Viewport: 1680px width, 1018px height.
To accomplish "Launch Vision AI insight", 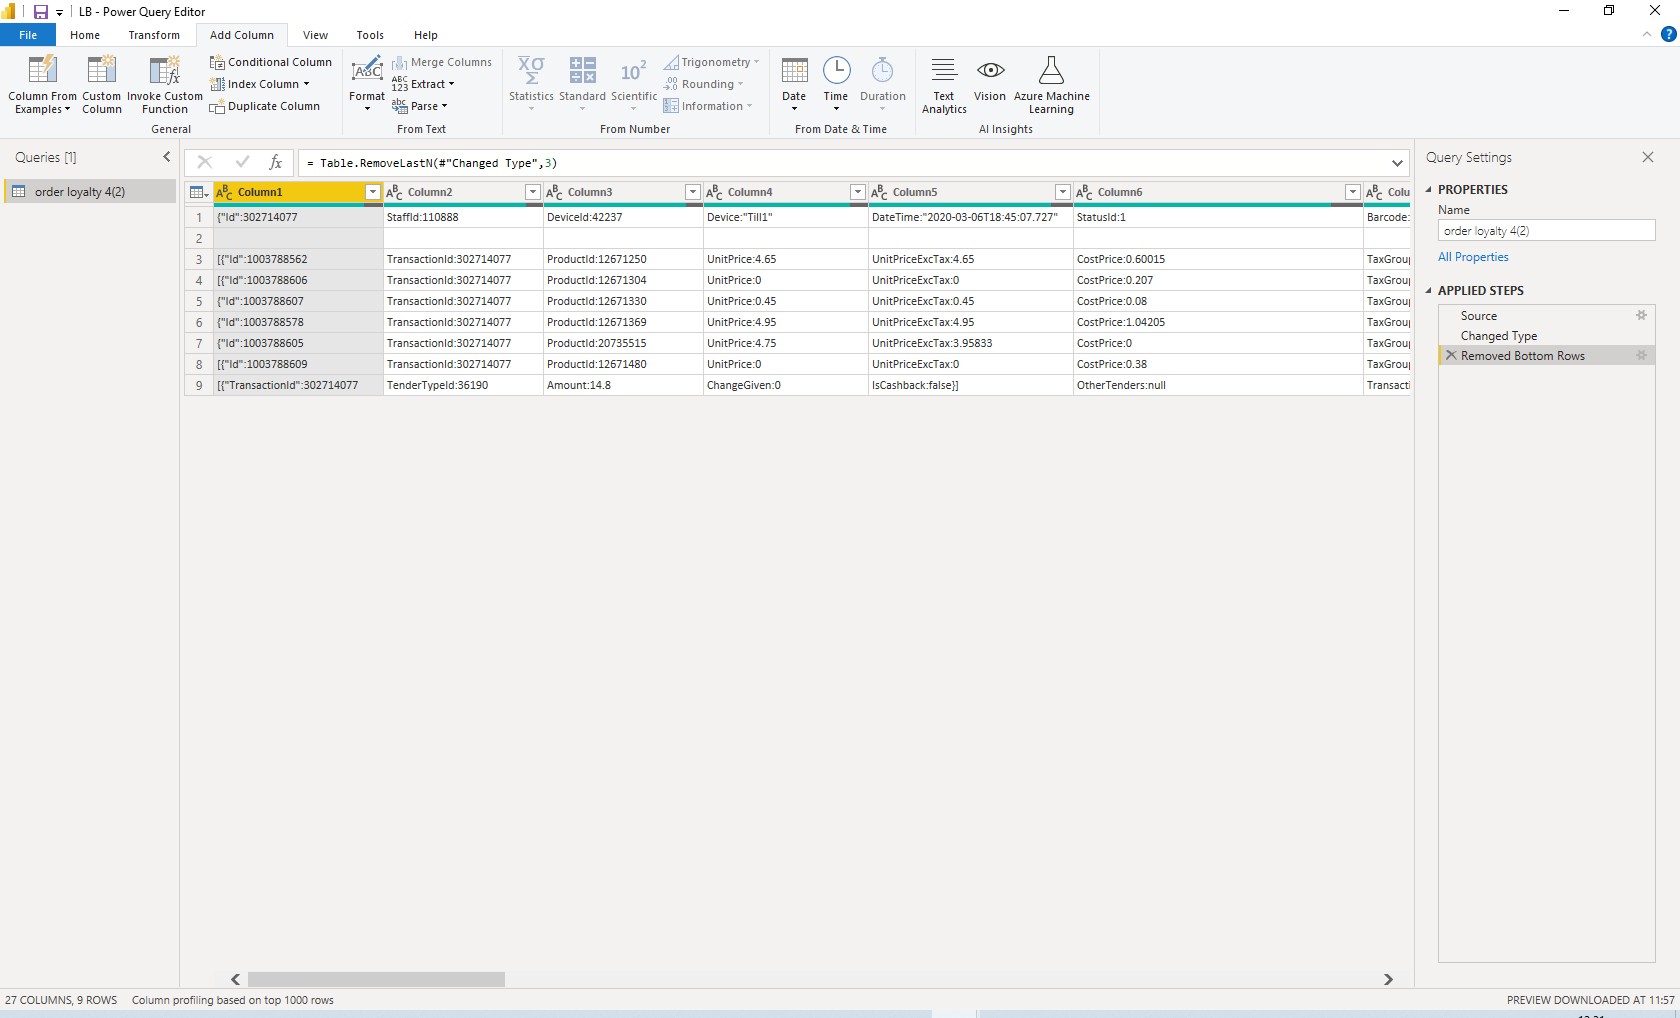I will tap(990, 80).
